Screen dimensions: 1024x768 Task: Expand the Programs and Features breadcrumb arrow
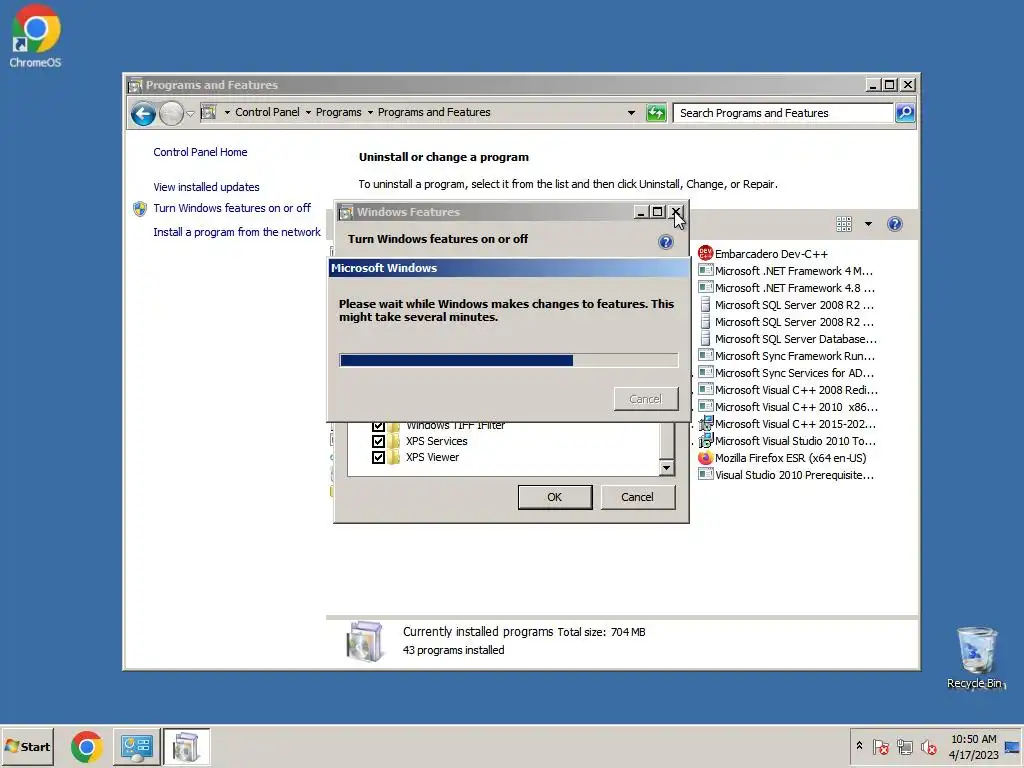[370, 112]
